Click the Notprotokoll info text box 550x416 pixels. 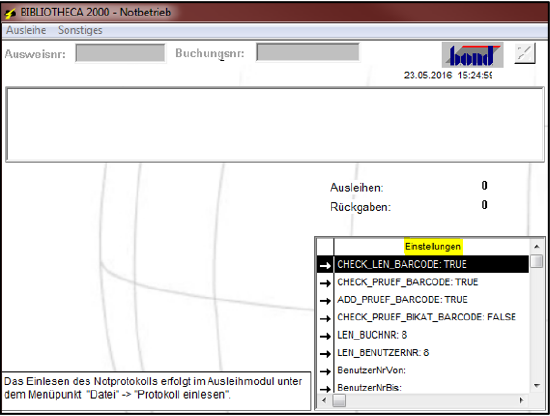(156, 391)
